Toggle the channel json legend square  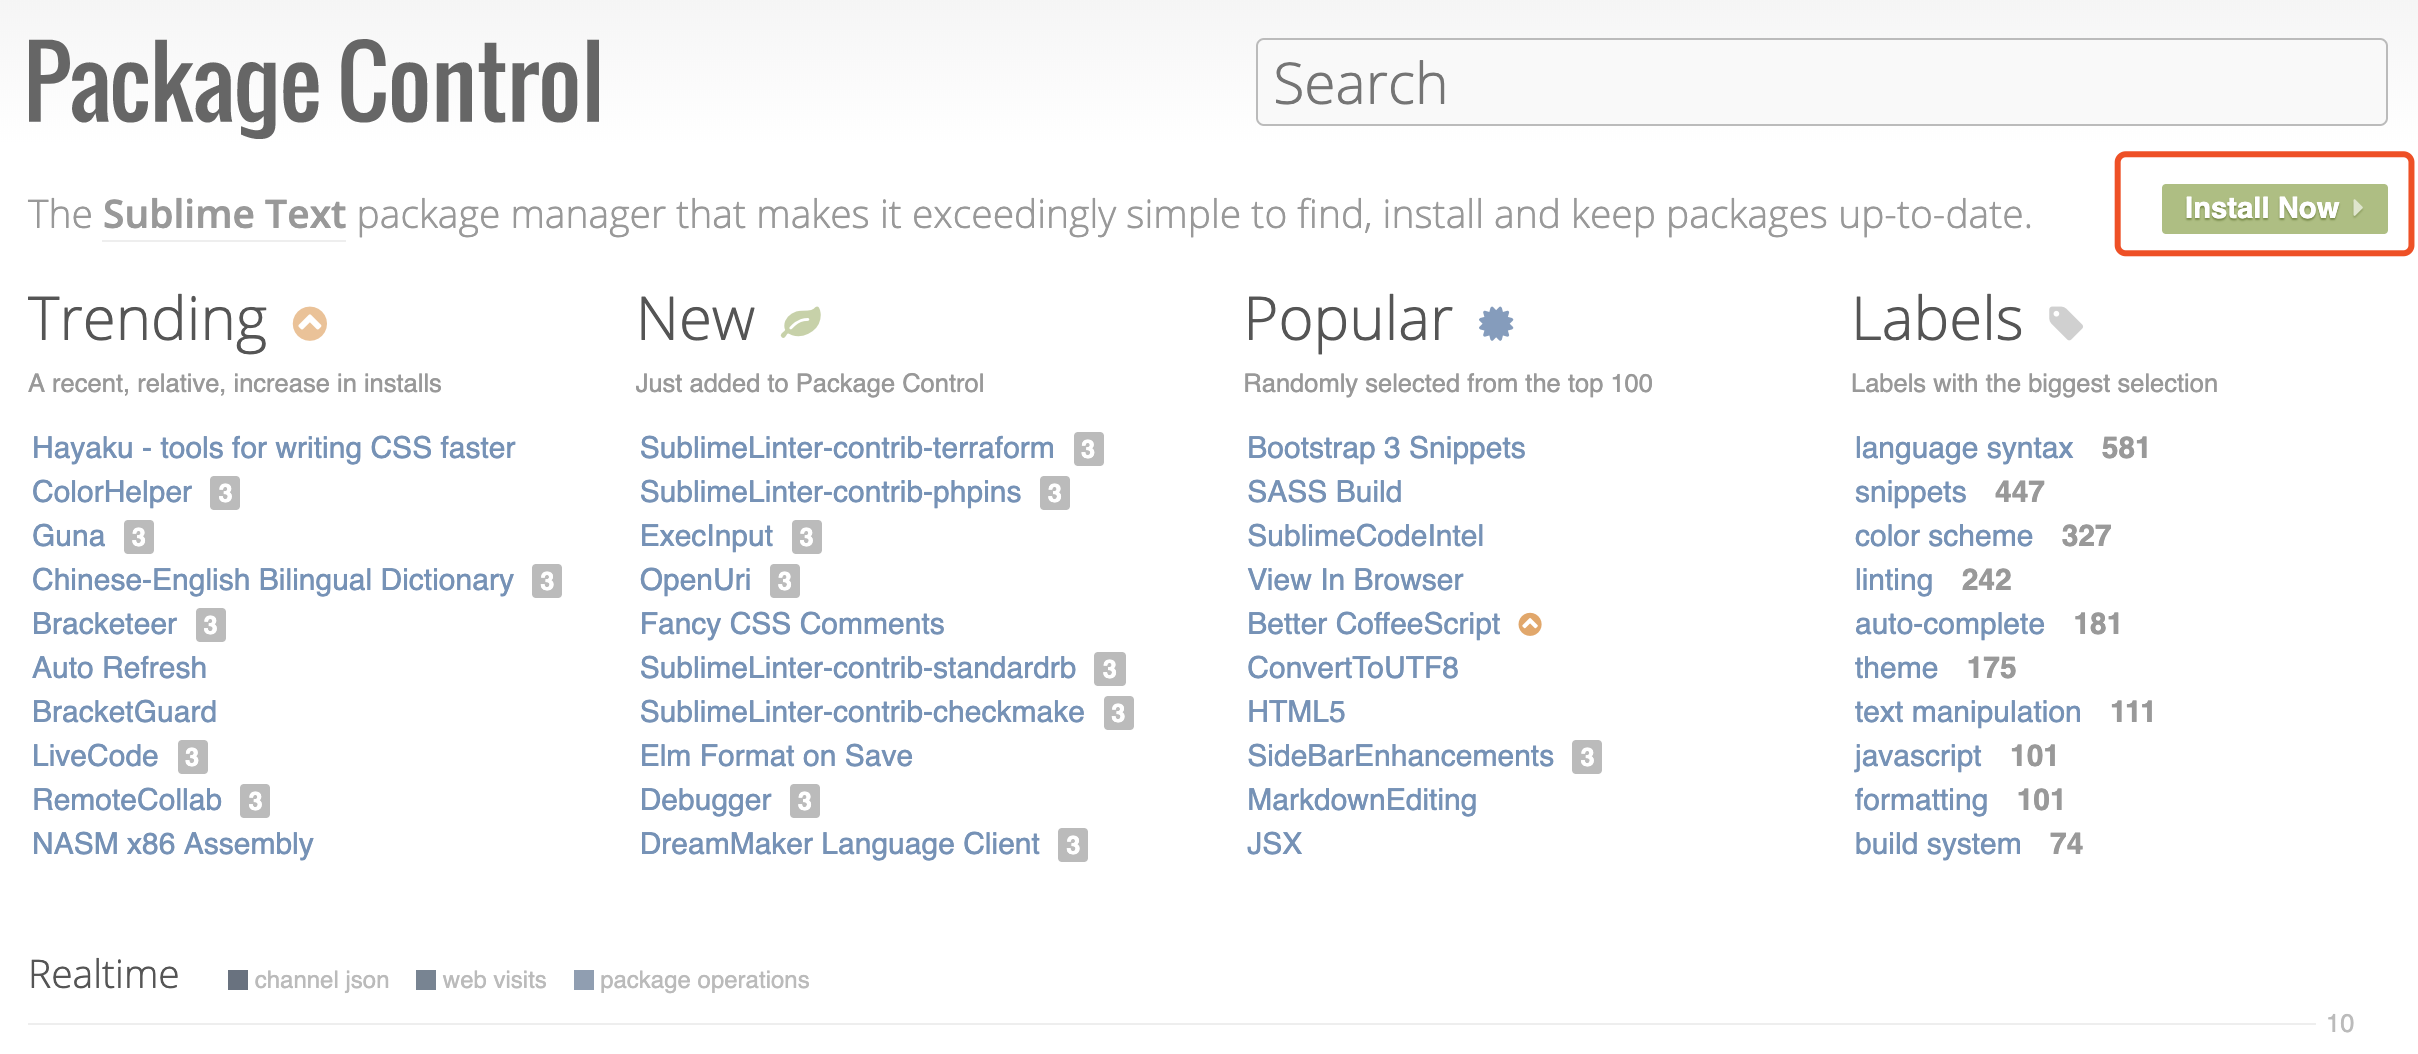coord(238,980)
